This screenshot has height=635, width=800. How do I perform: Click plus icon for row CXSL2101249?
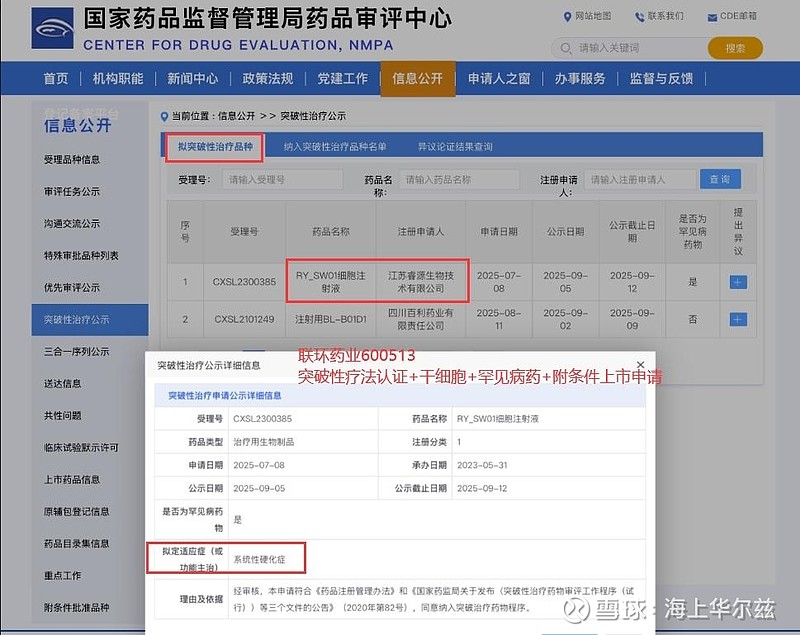pos(738,319)
